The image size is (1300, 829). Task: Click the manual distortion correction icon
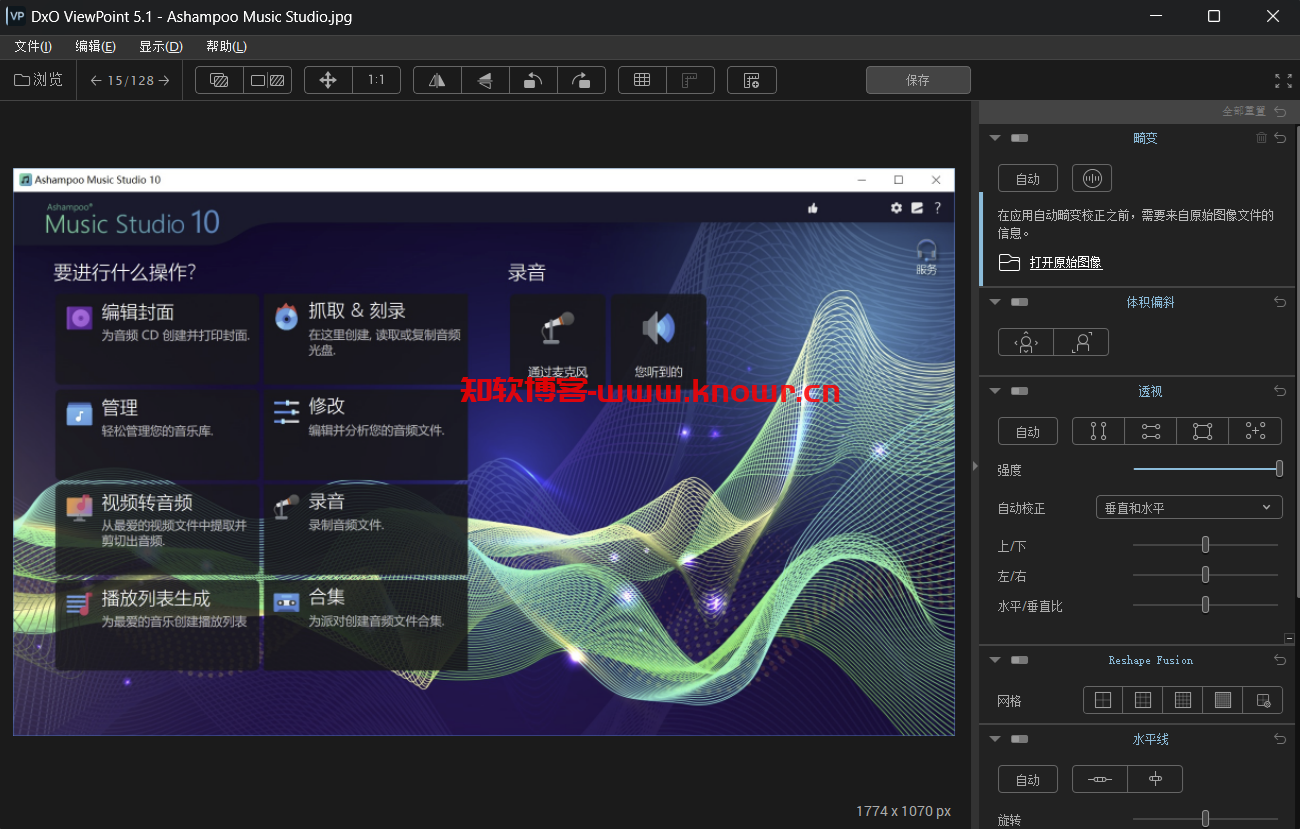coord(1092,179)
